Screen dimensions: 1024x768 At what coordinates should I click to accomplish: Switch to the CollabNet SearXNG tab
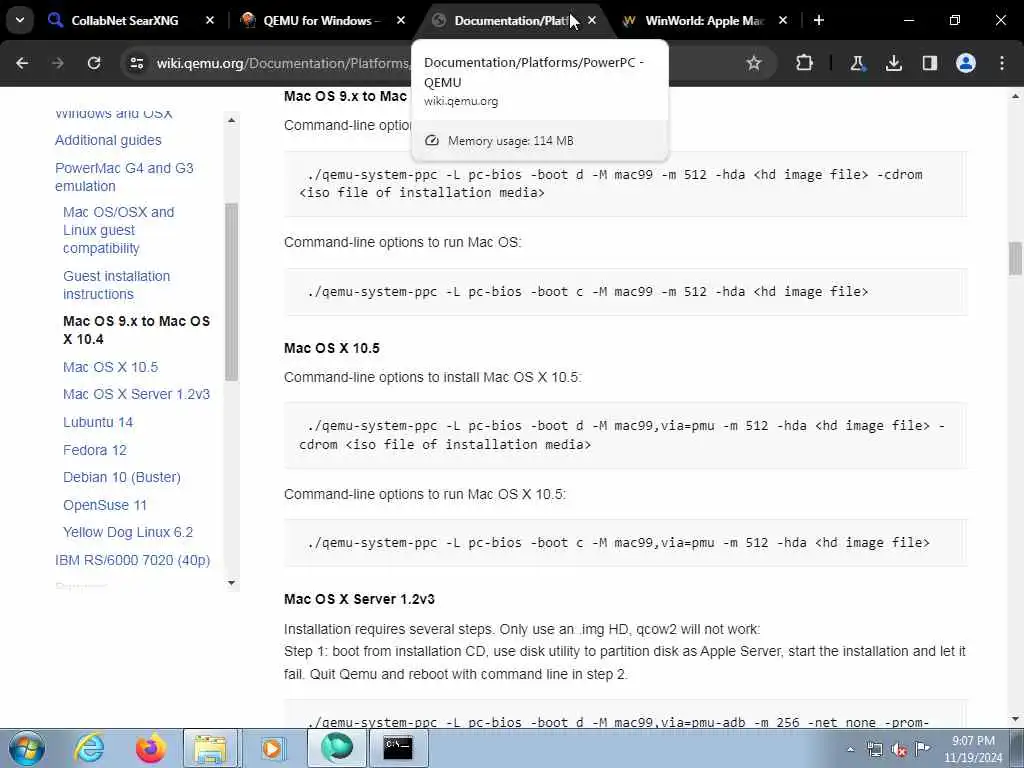pyautogui.click(x=124, y=21)
